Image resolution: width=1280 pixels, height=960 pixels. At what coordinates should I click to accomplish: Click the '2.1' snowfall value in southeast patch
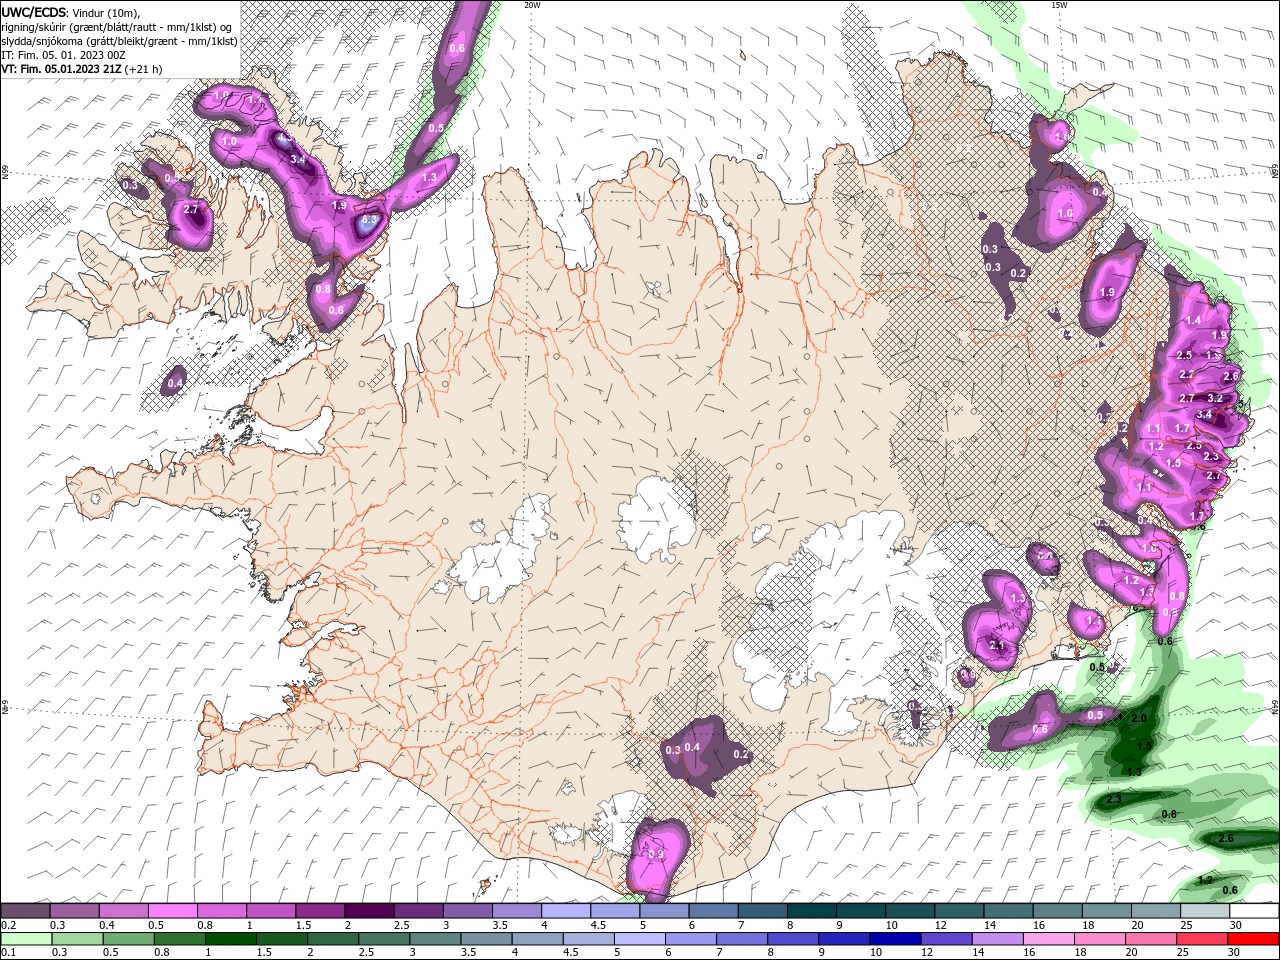(x=997, y=646)
